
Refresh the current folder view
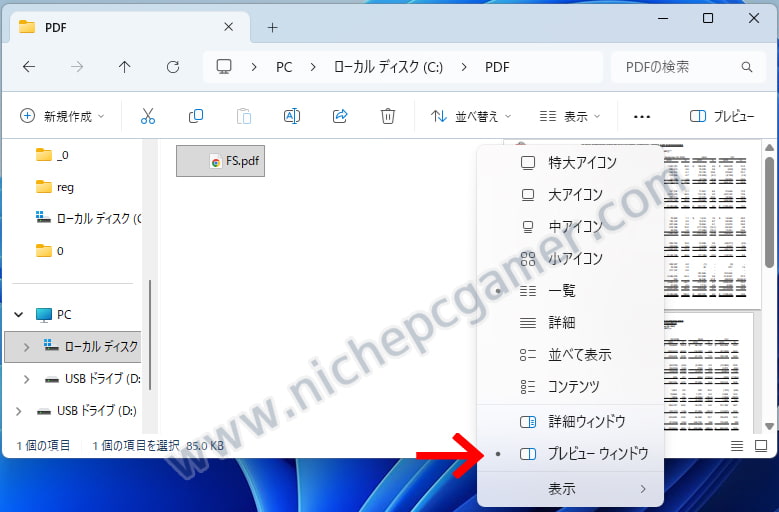click(173, 67)
